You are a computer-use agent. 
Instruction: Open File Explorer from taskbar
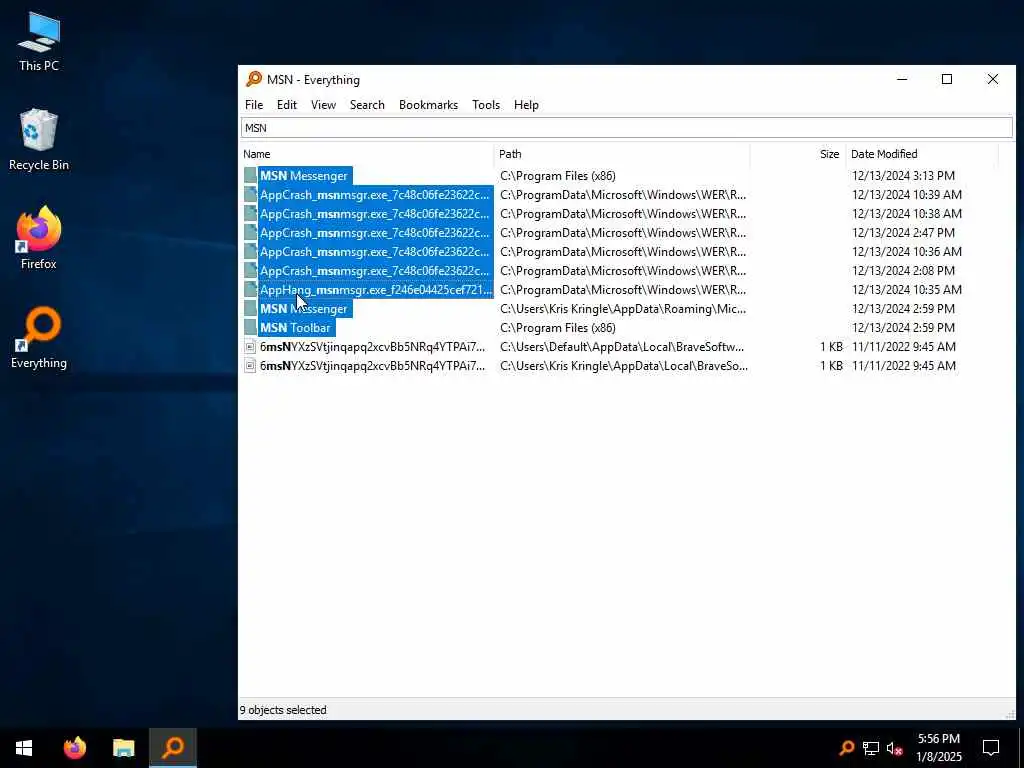click(123, 748)
